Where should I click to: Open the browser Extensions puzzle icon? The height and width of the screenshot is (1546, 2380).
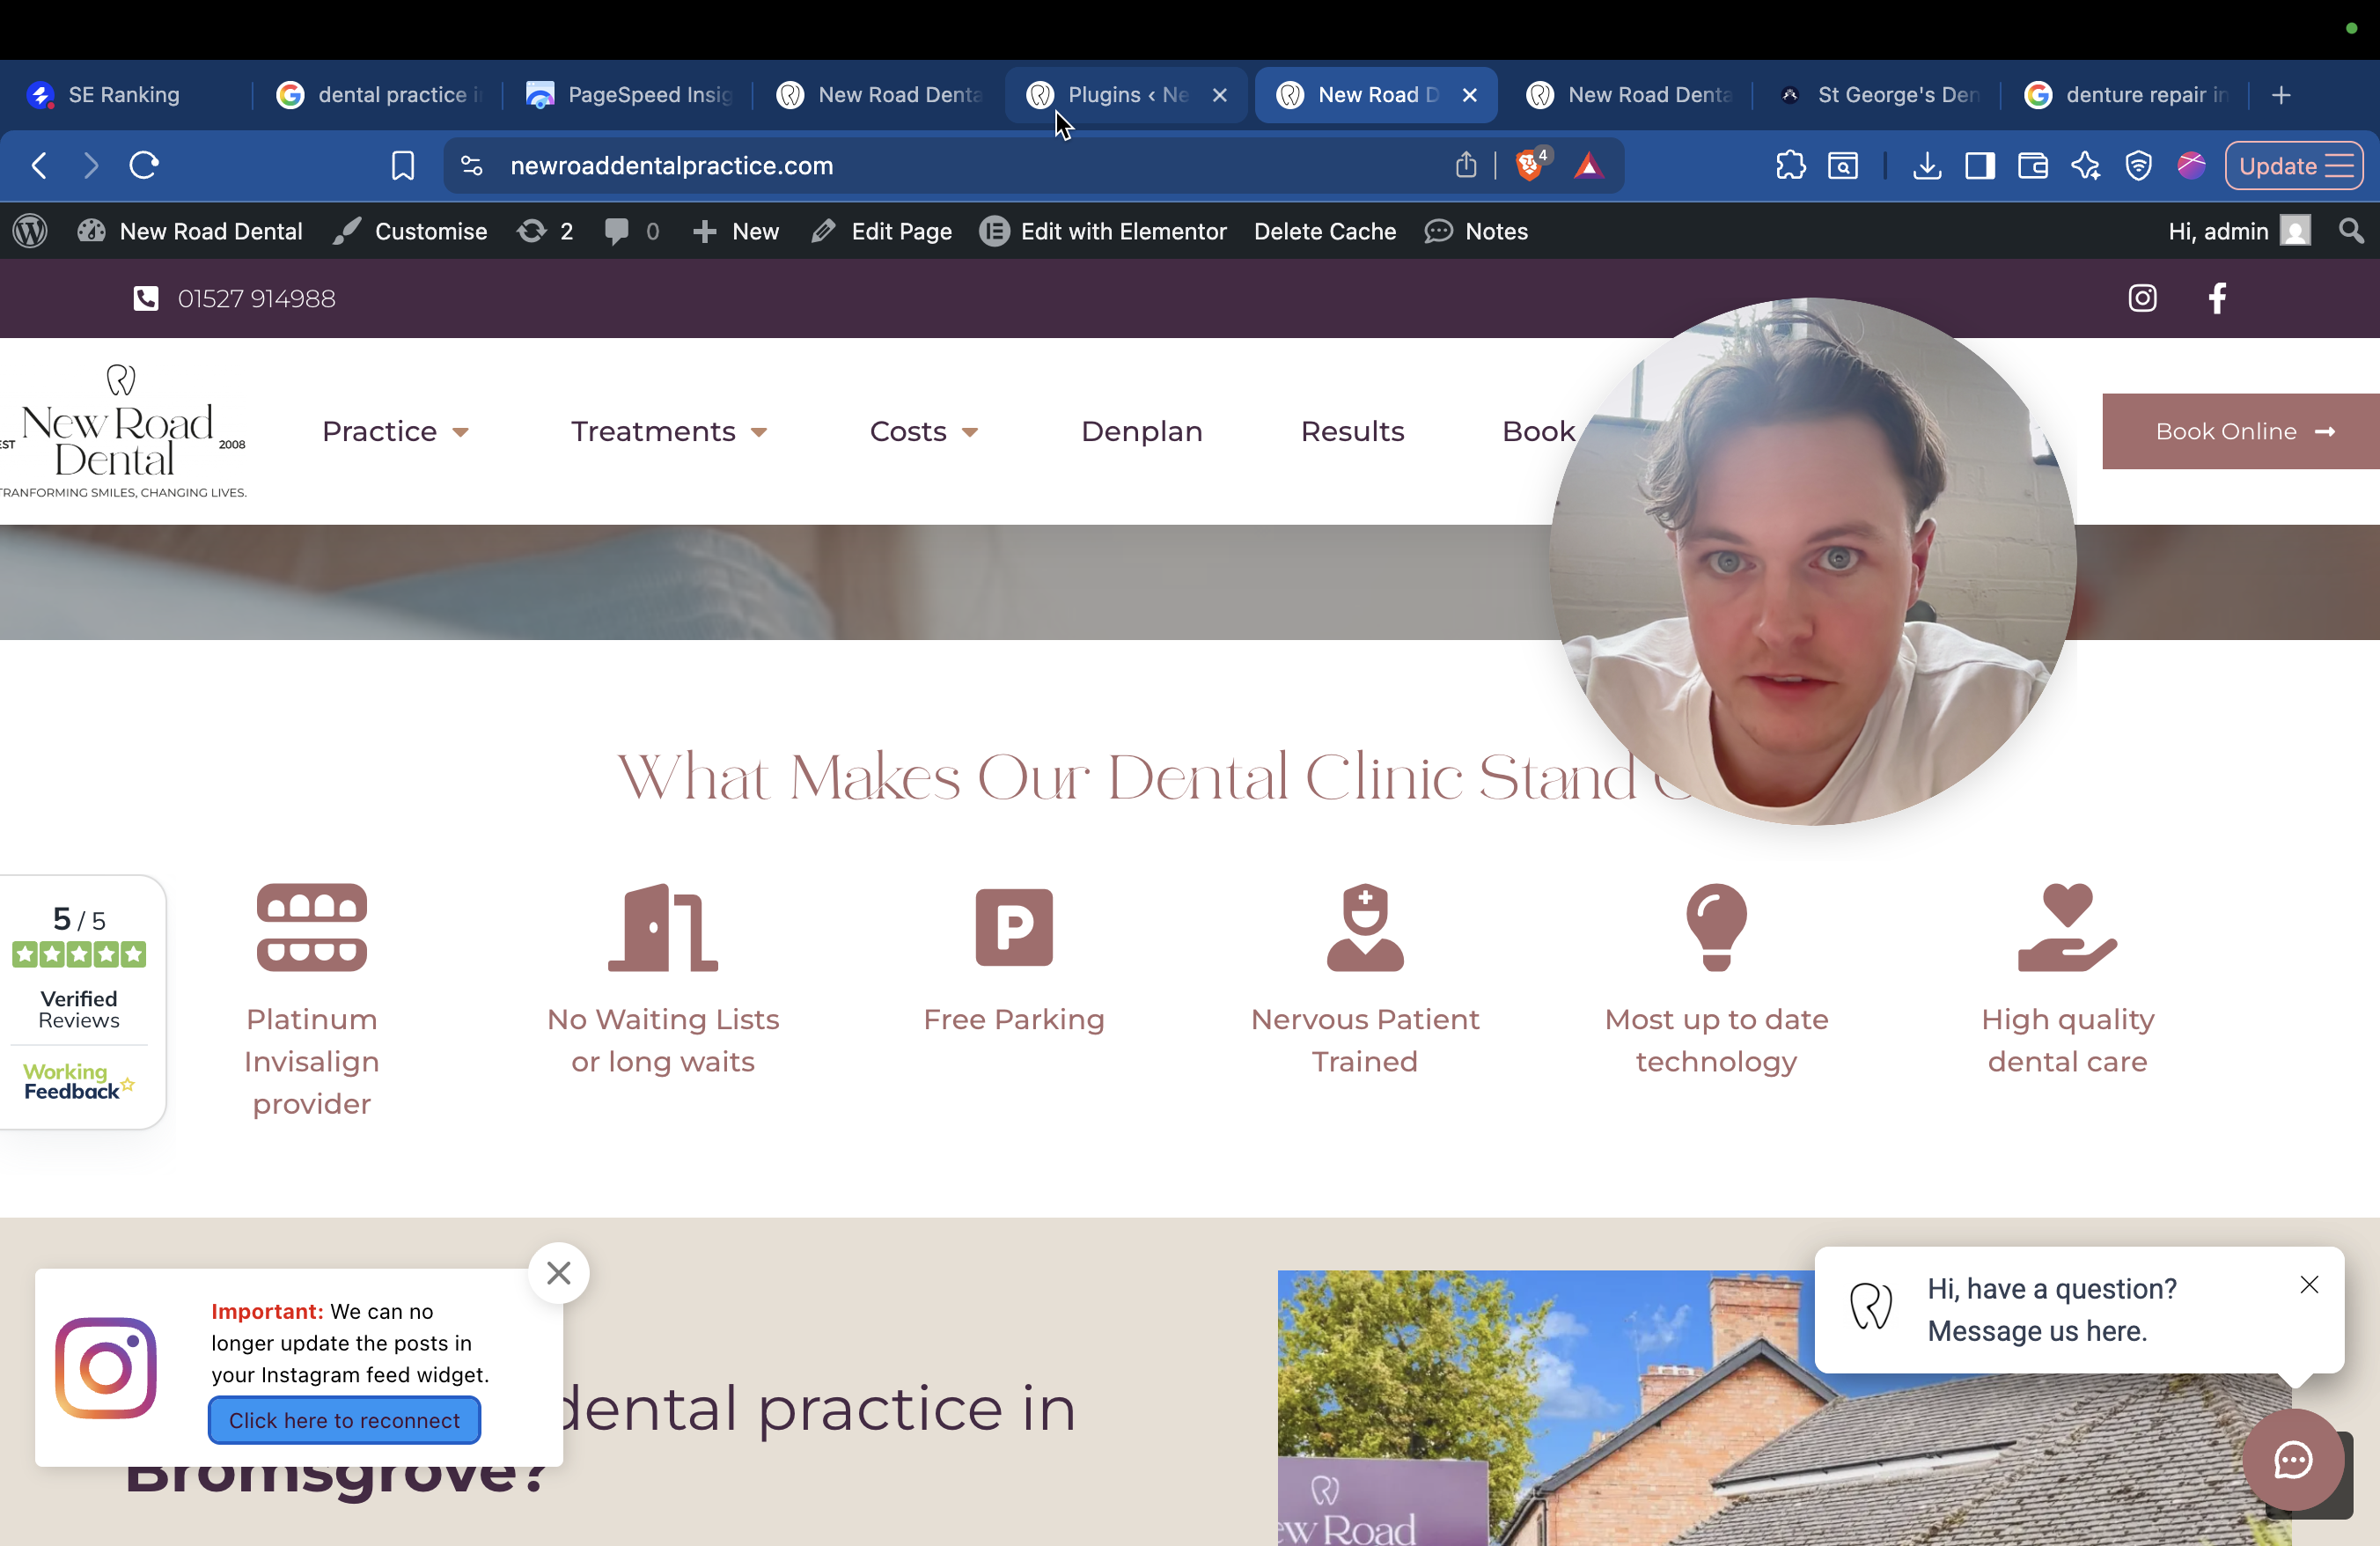(1790, 165)
